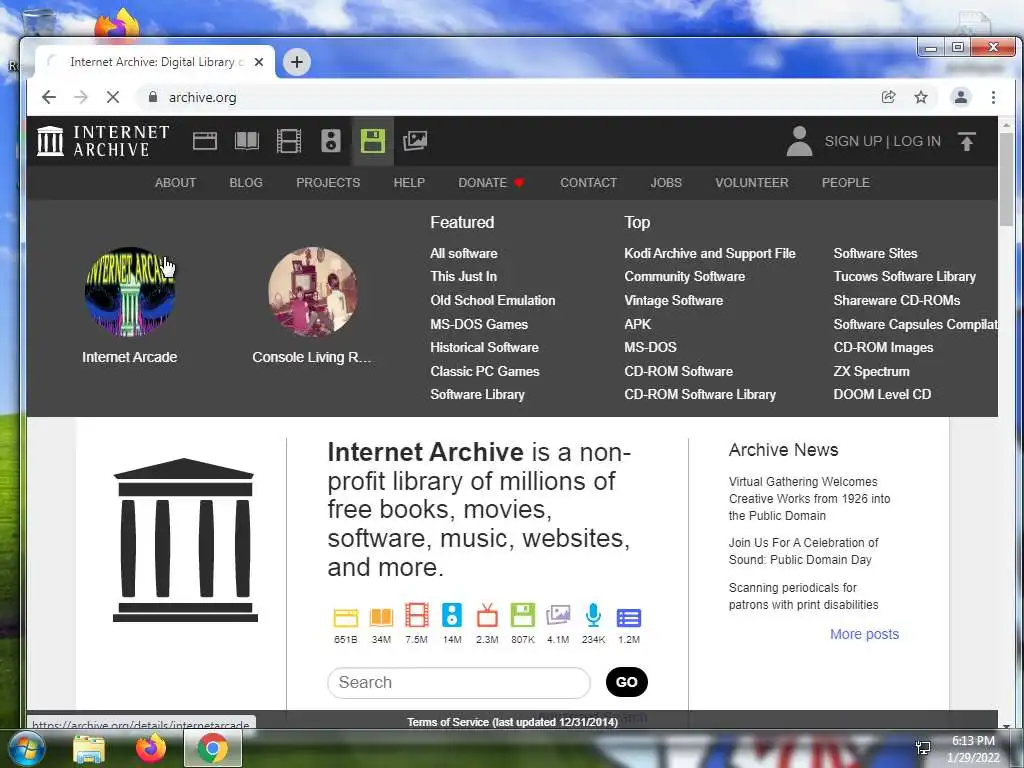Screen dimensions: 1024x768
Task: Click the TV 2.3M icon
Action: pyautogui.click(x=487, y=616)
